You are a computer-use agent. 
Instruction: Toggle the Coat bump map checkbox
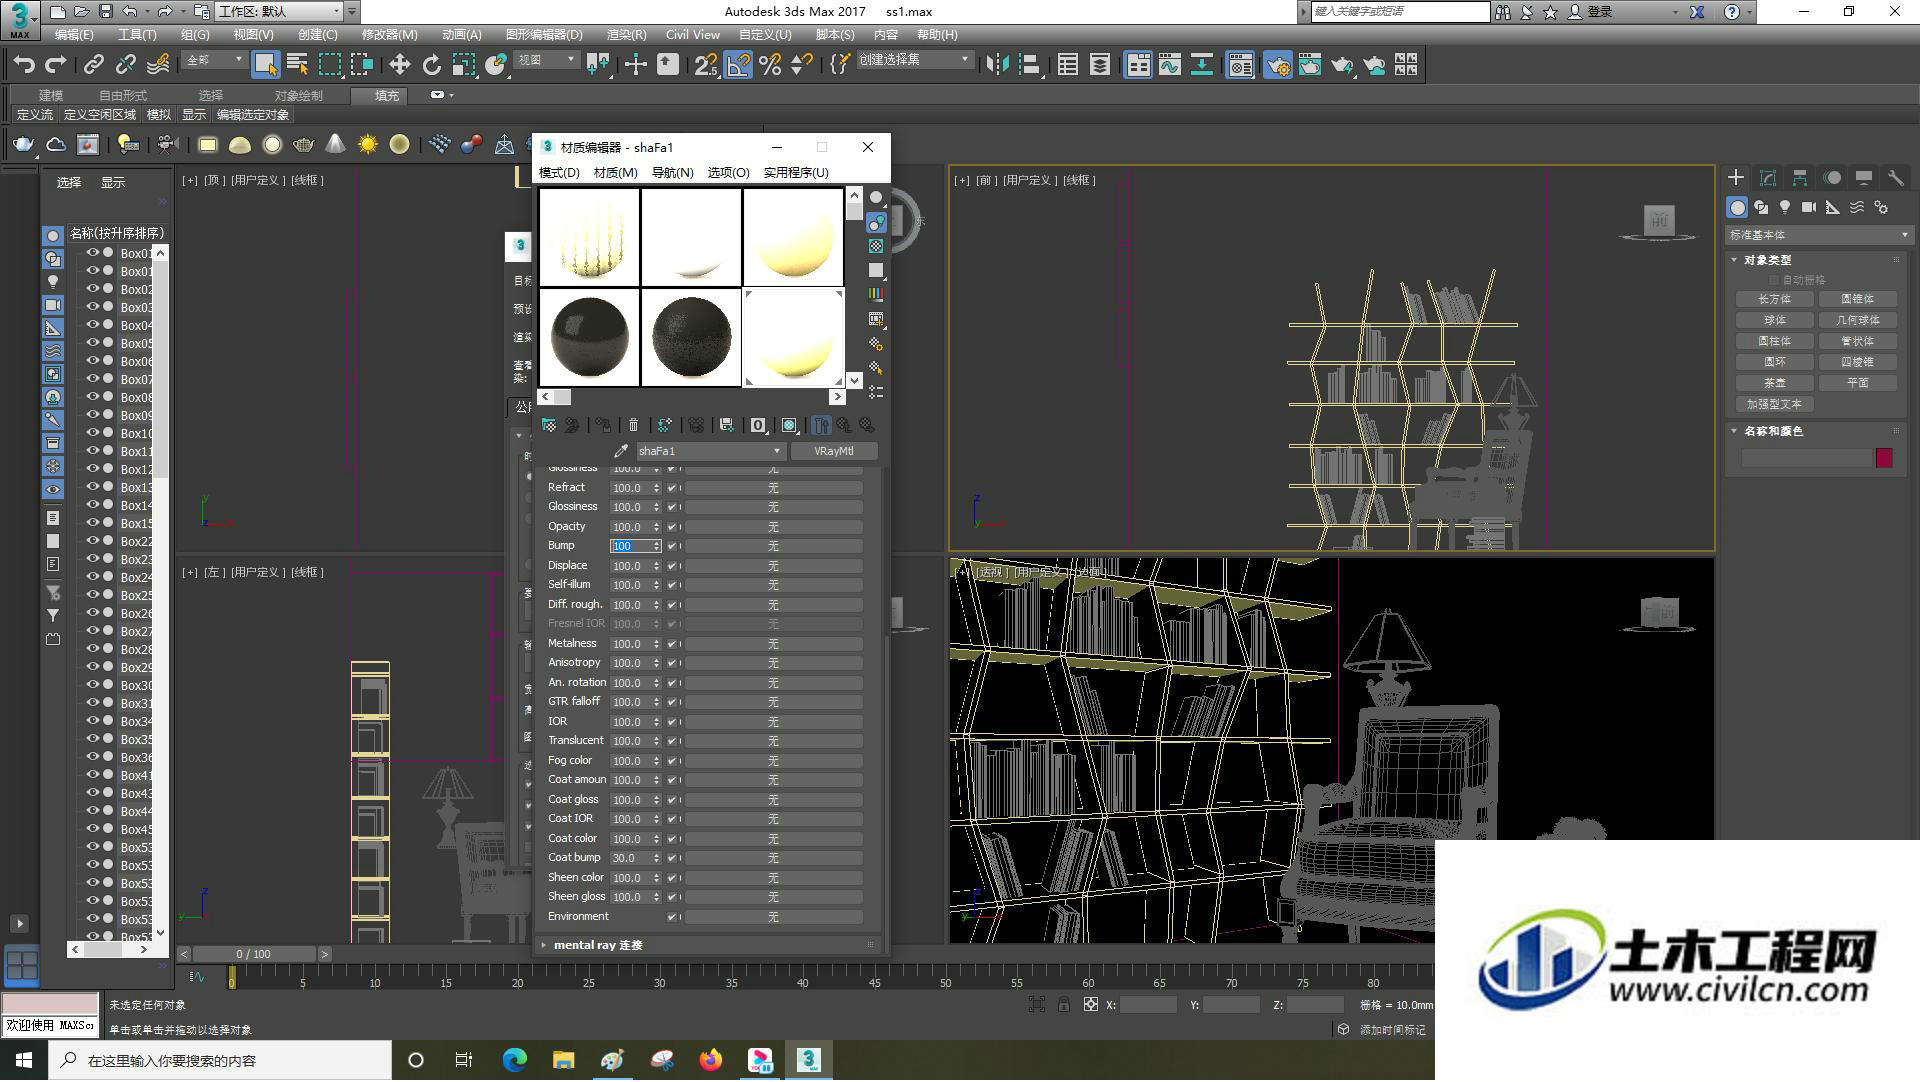[672, 858]
